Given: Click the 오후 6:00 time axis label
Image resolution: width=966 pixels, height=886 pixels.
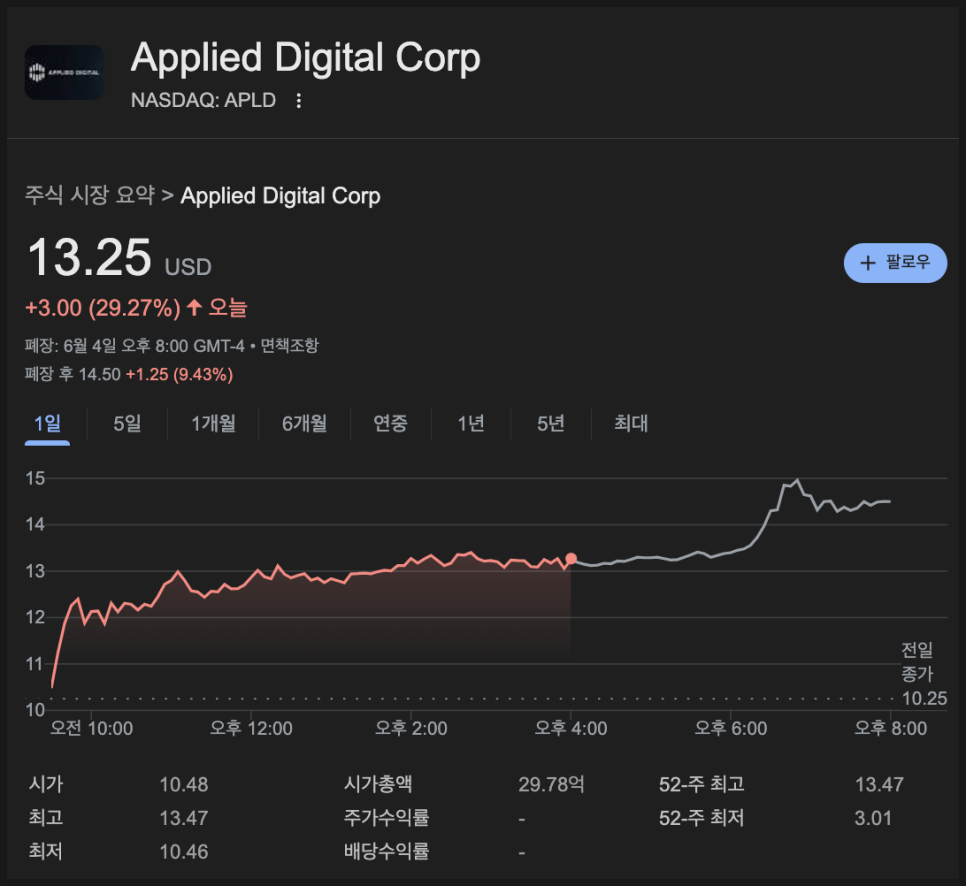Looking at the screenshot, I should point(731,729).
